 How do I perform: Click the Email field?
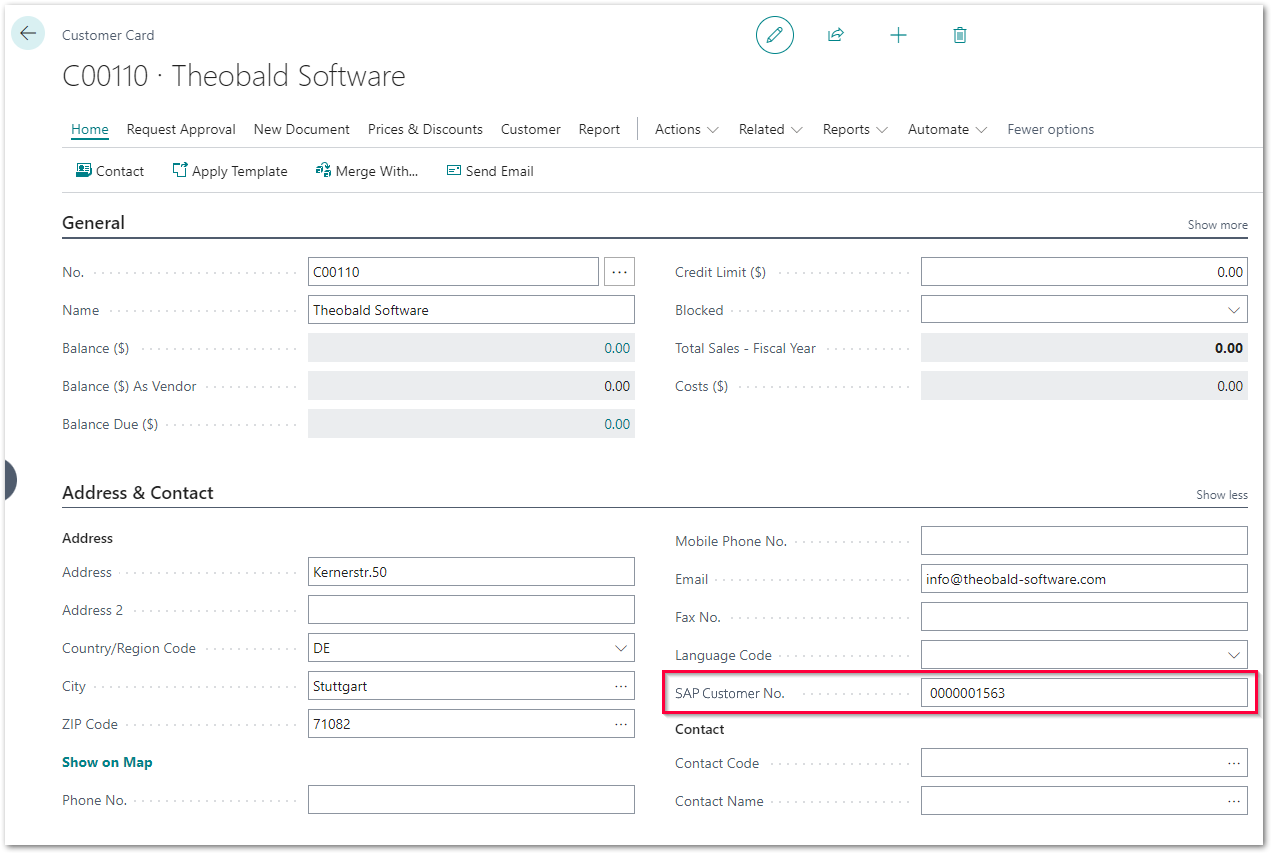click(1084, 579)
